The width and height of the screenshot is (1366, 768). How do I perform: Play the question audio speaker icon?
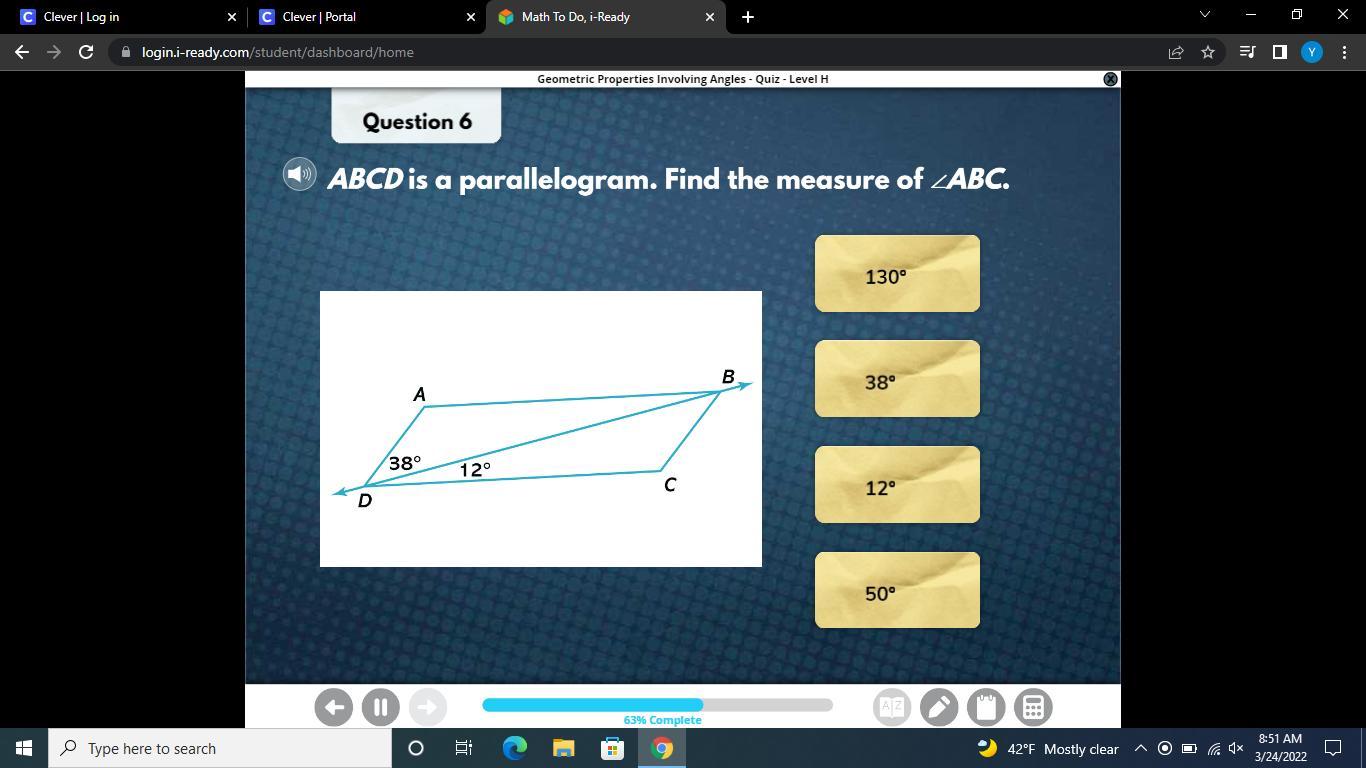300,174
